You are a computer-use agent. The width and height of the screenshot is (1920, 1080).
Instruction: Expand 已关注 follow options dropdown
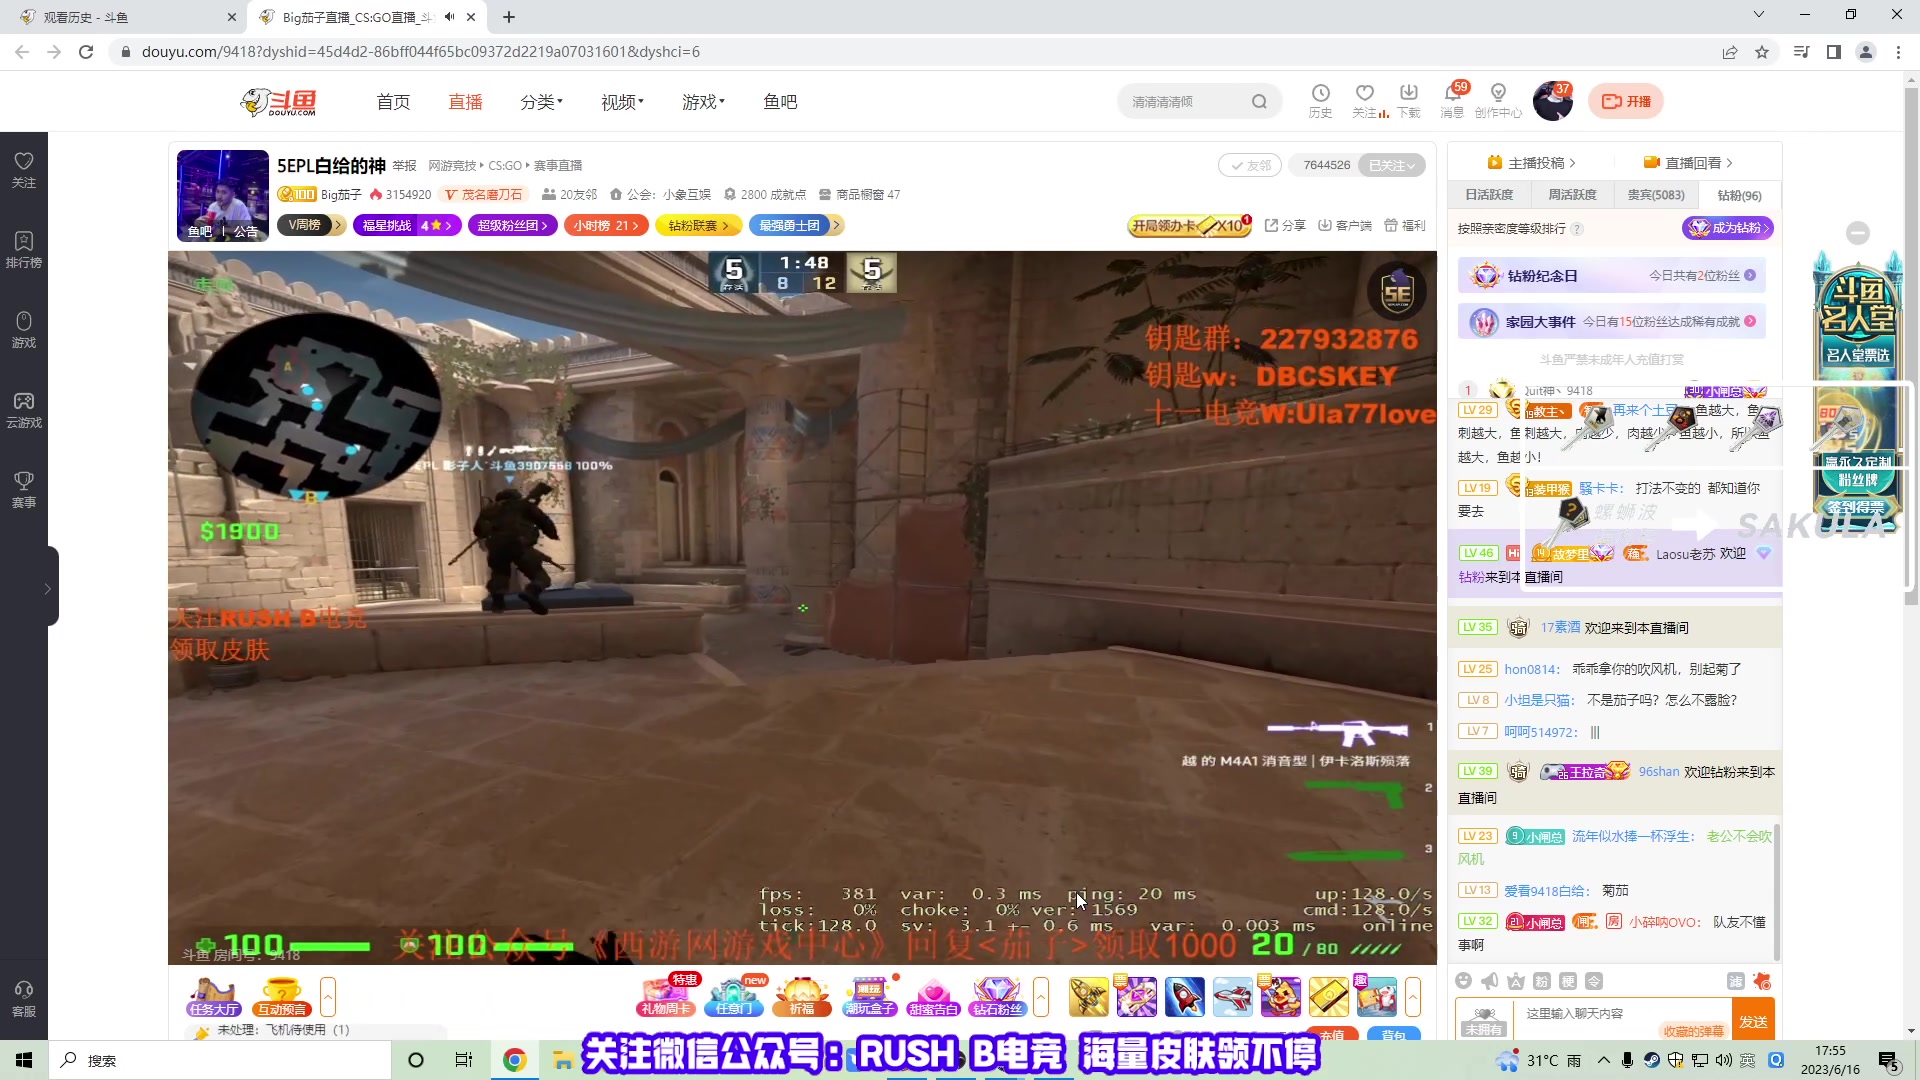1392,165
